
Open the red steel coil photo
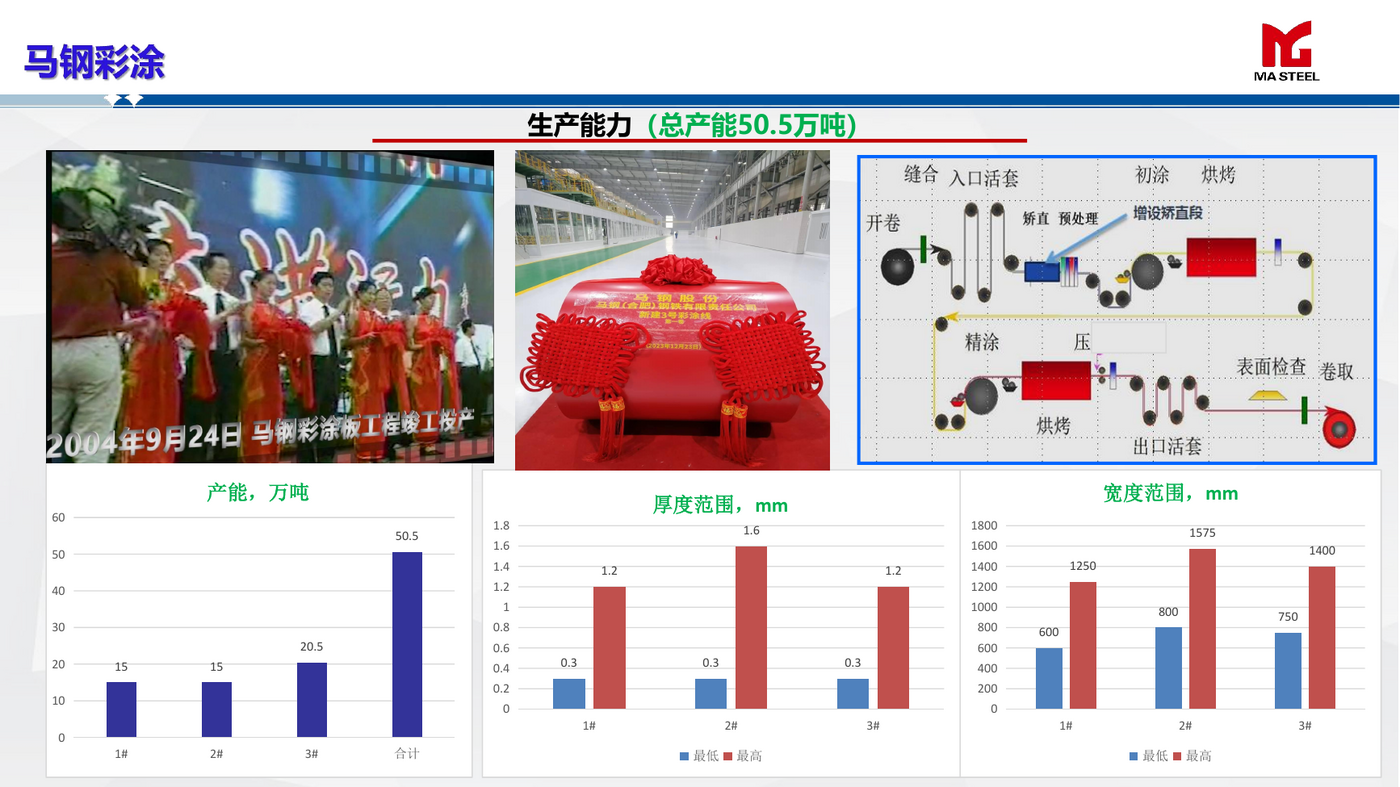pyautogui.click(x=672, y=310)
